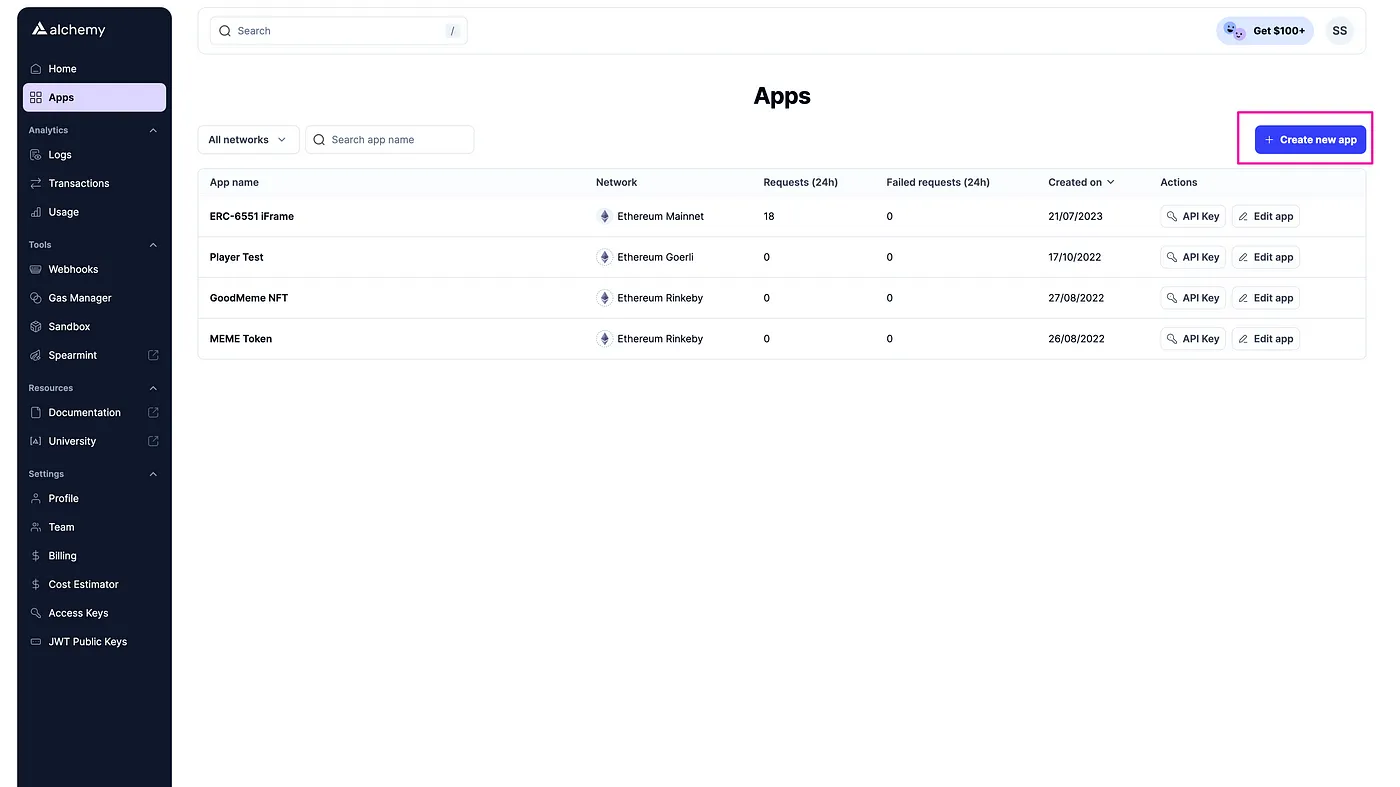Click the Ethereum Goerli network cell
Screen dimensions: 1400x787
645,257
